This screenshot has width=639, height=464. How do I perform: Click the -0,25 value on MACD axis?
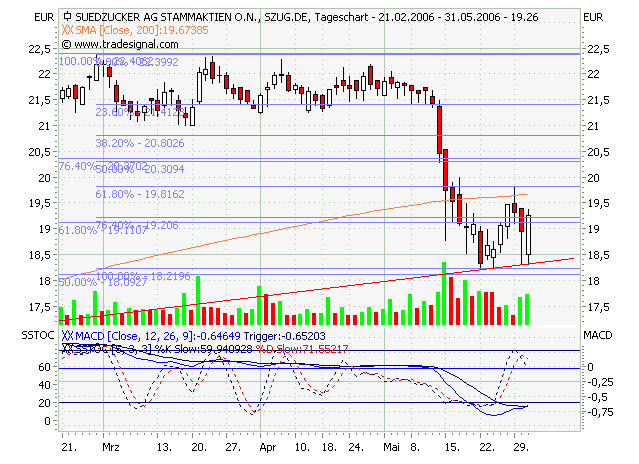pyautogui.click(x=600, y=382)
